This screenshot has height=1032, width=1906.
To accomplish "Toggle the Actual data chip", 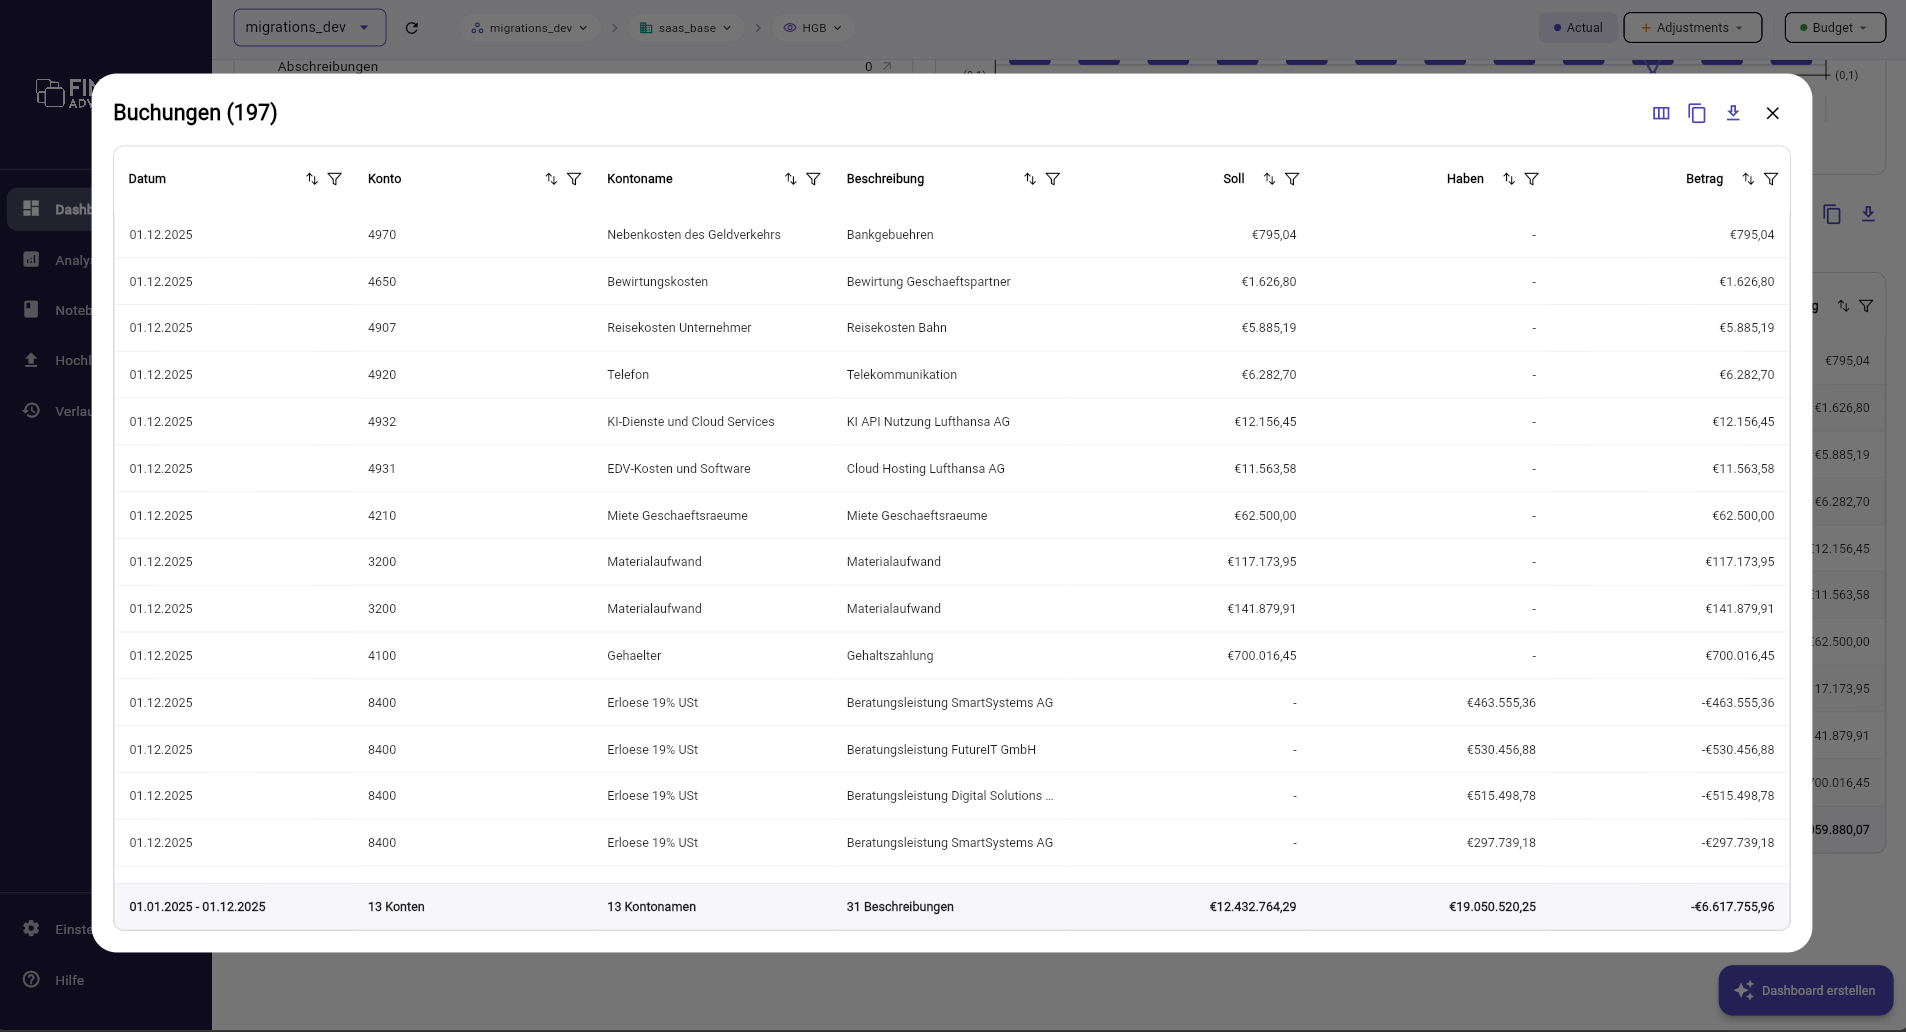I will click(x=1578, y=28).
